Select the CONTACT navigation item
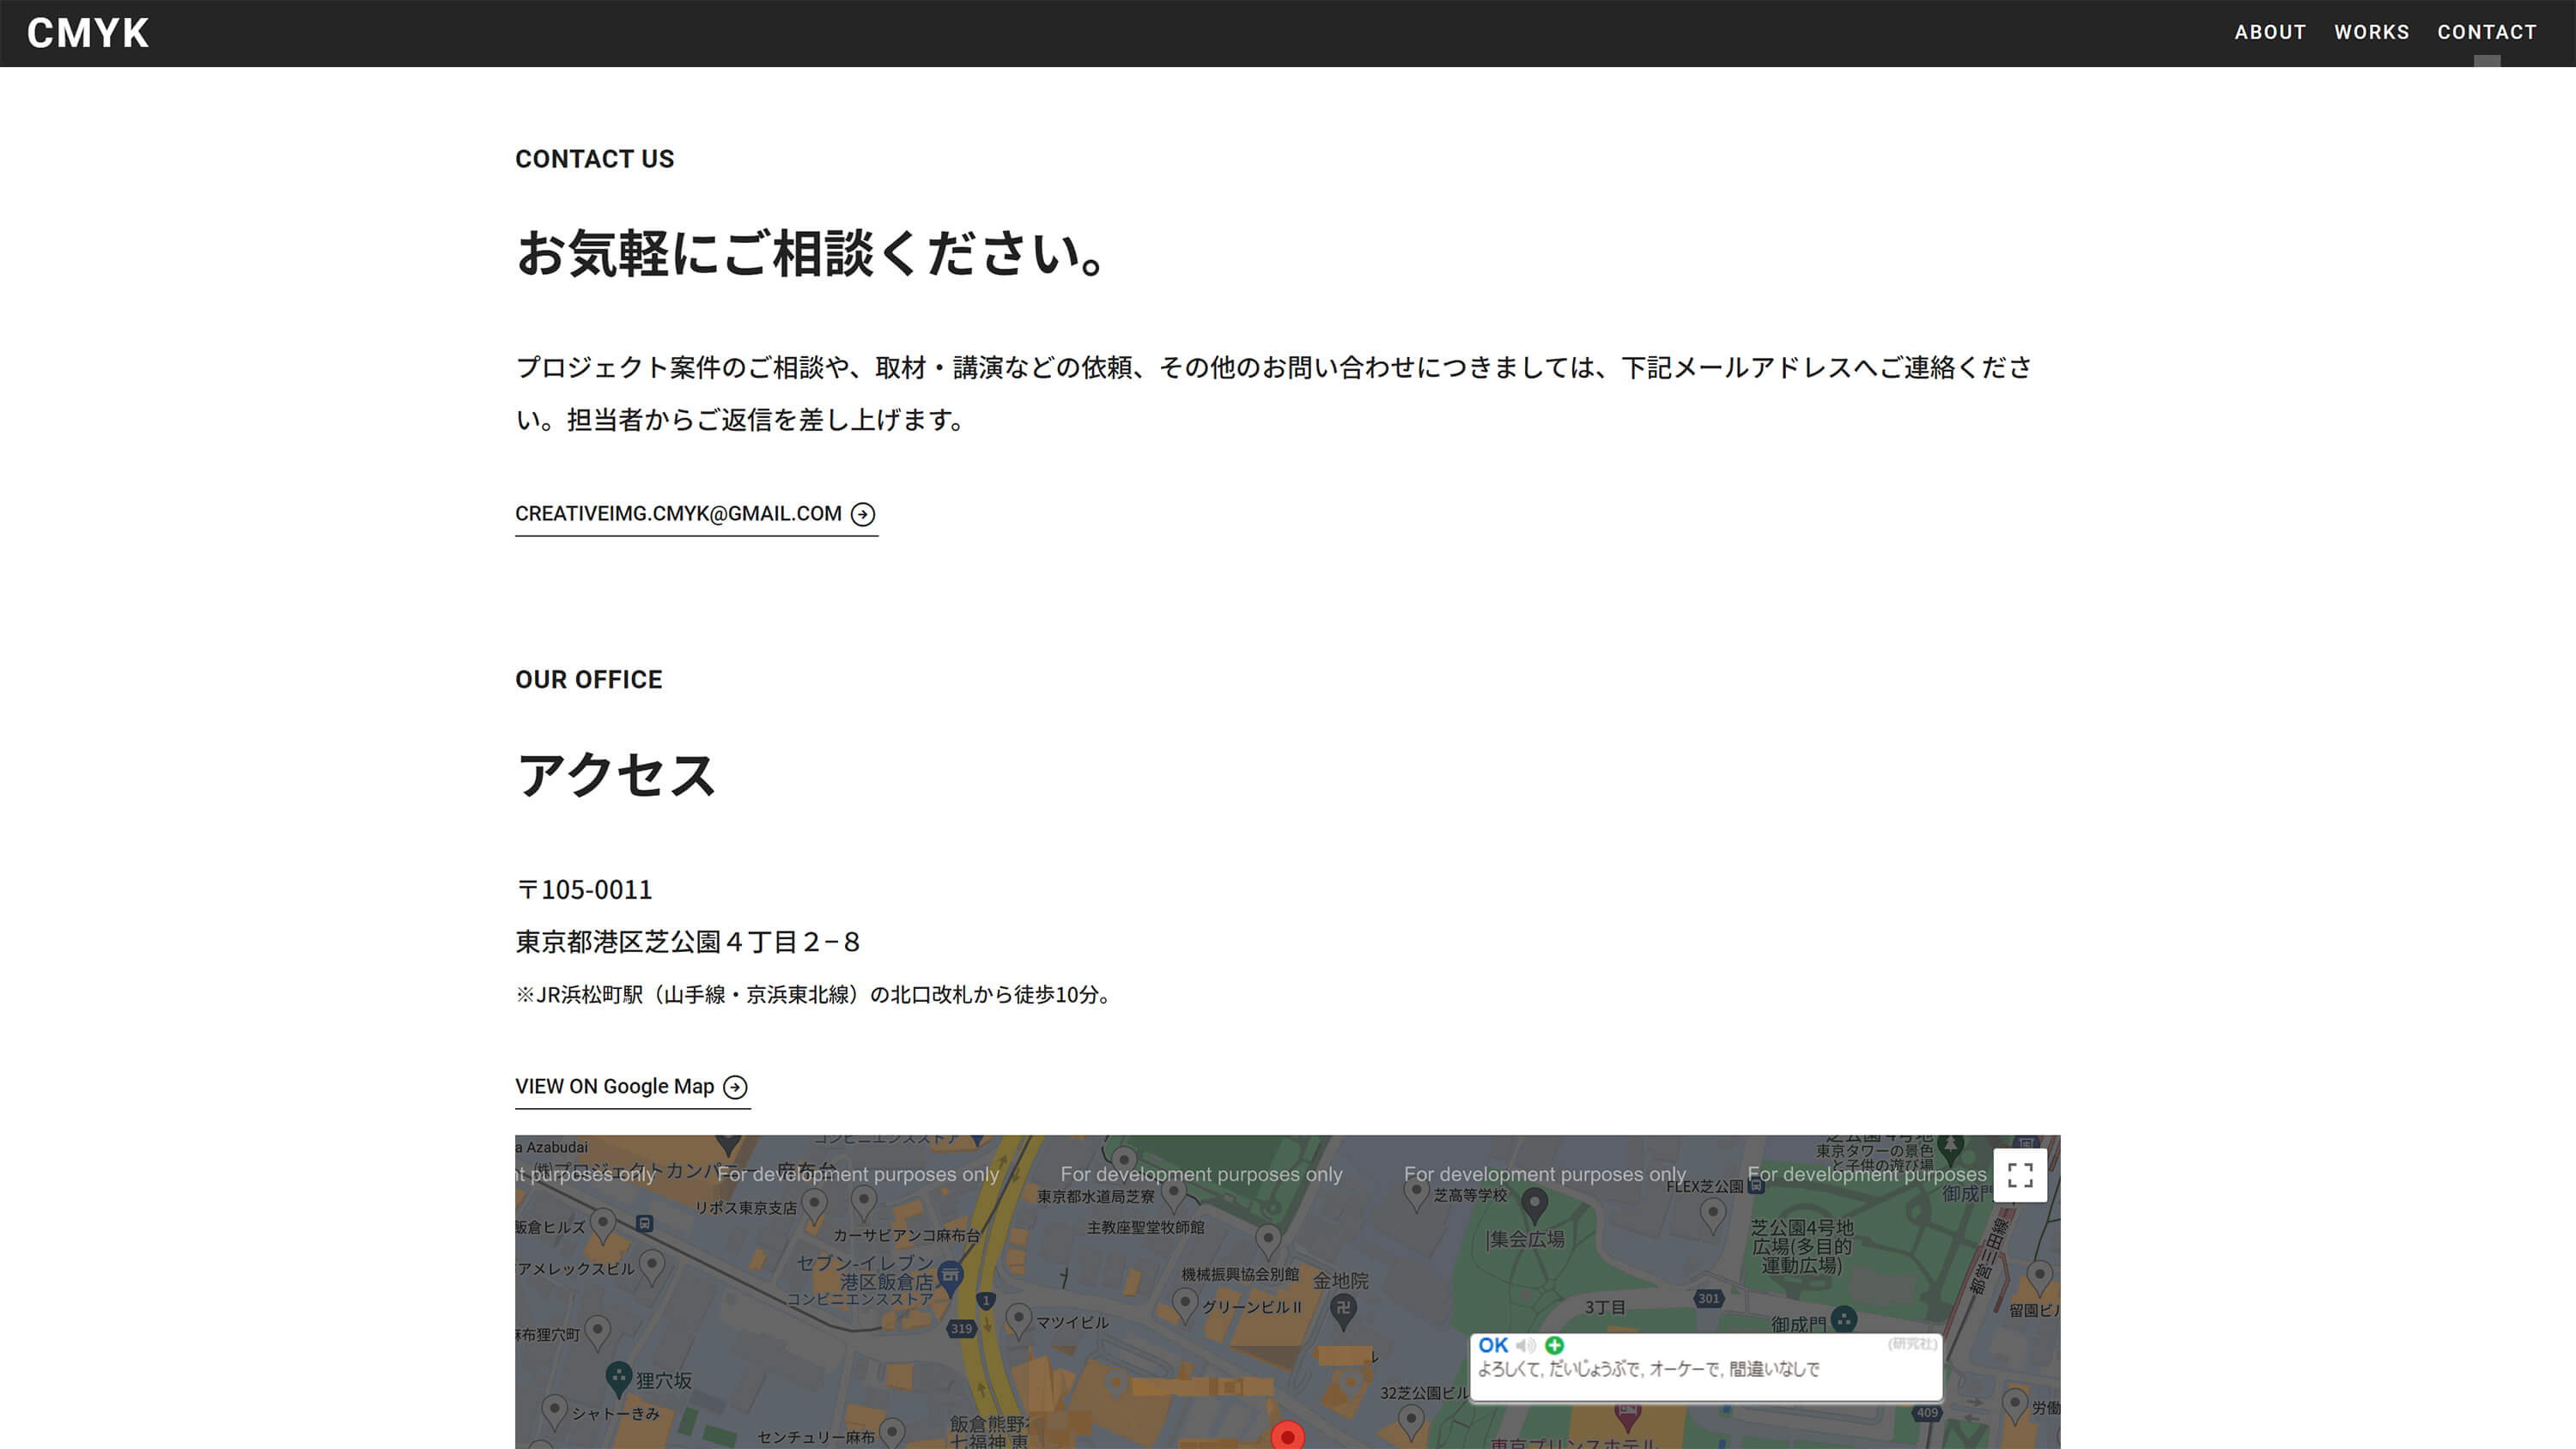The height and width of the screenshot is (1449, 2576). pyautogui.click(x=2486, y=32)
